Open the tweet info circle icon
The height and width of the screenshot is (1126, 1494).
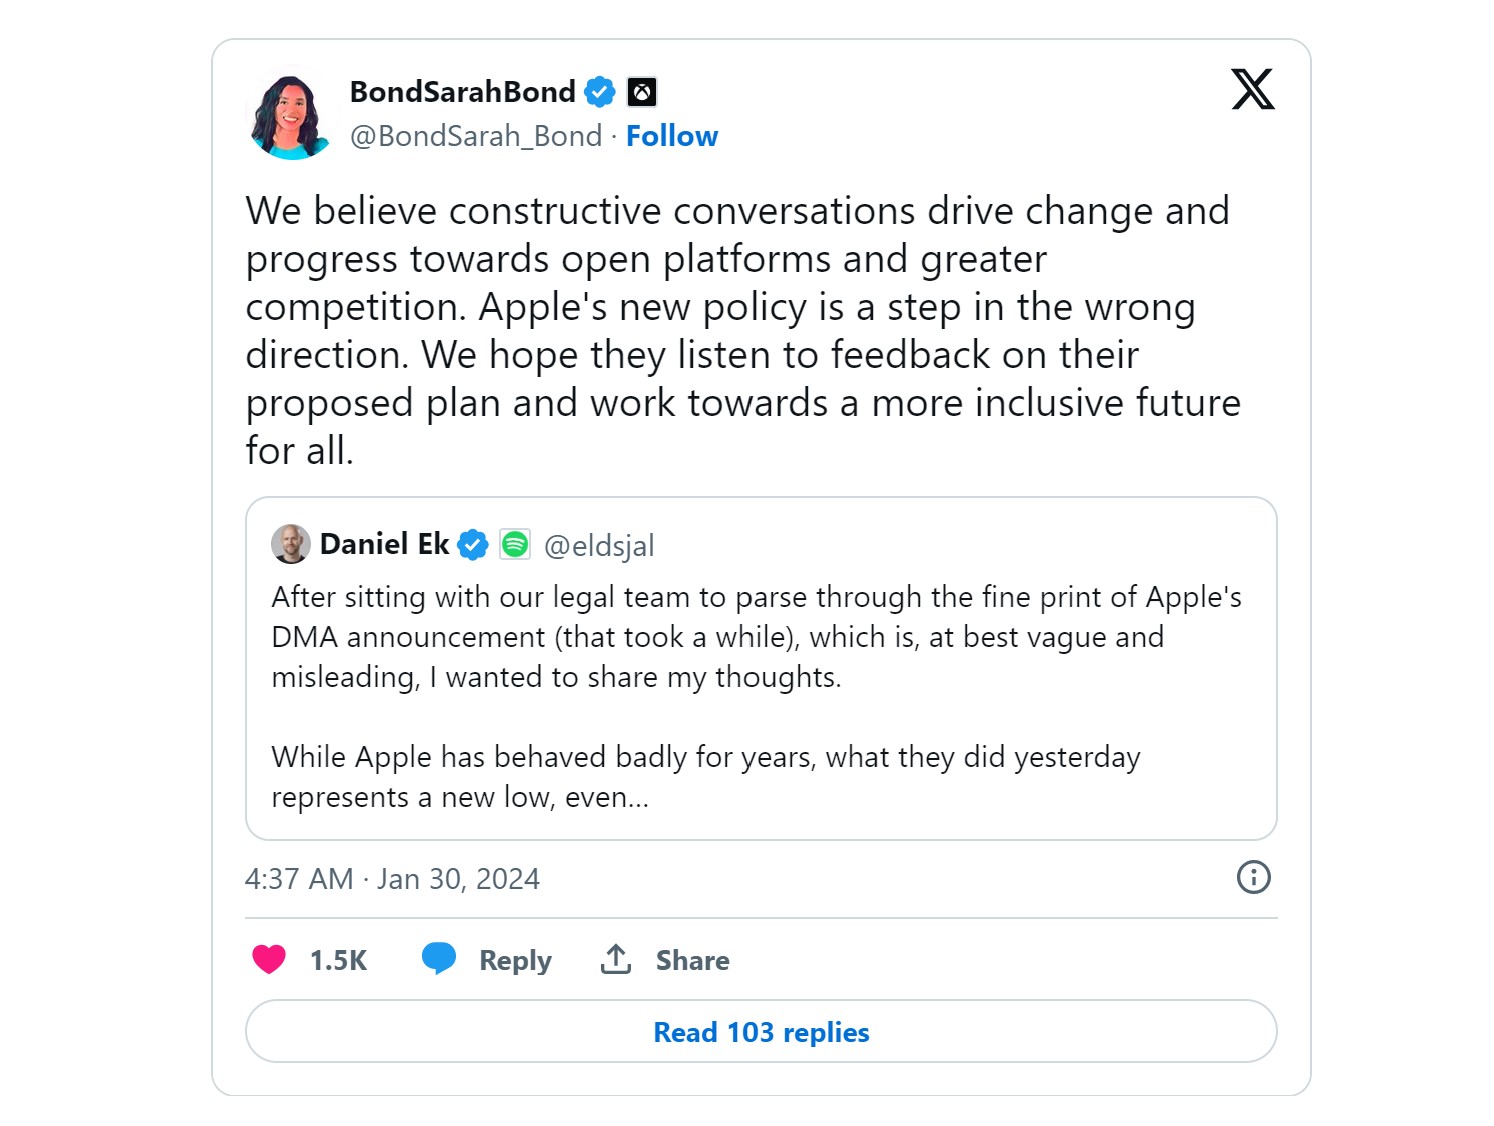1253,877
